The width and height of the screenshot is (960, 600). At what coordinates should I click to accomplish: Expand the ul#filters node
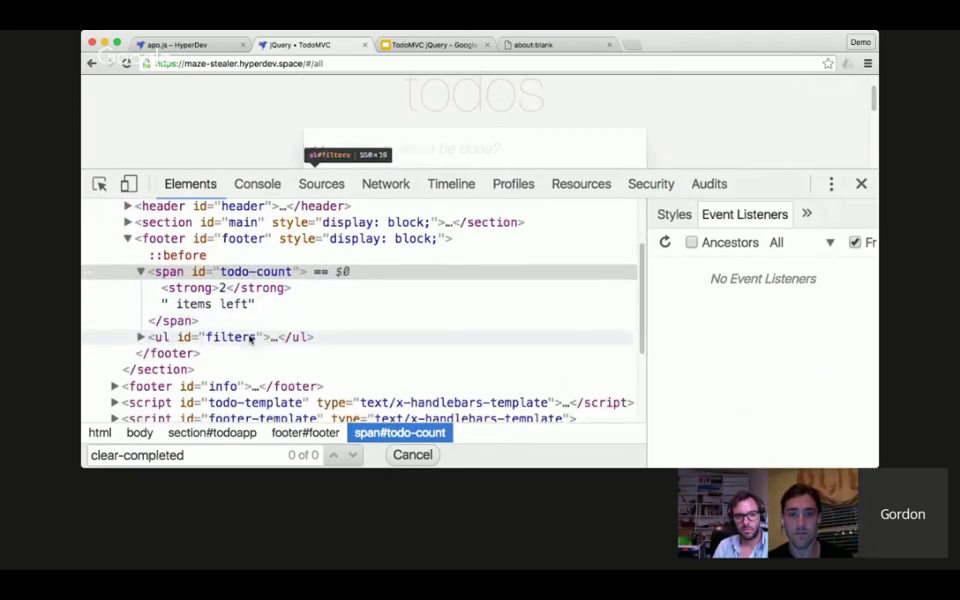[x=141, y=337]
